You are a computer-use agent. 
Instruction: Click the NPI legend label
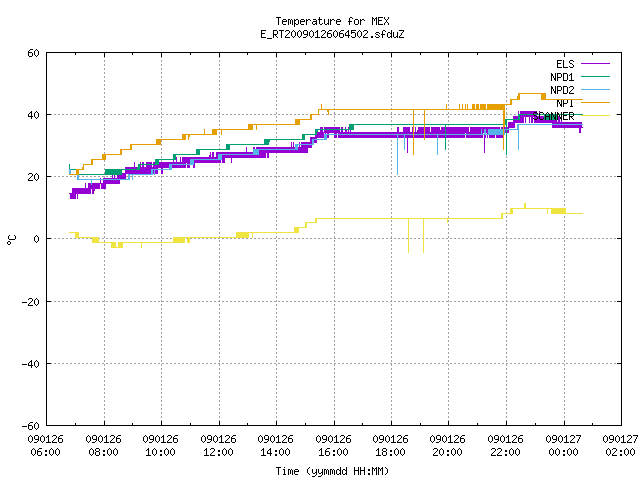coord(565,103)
